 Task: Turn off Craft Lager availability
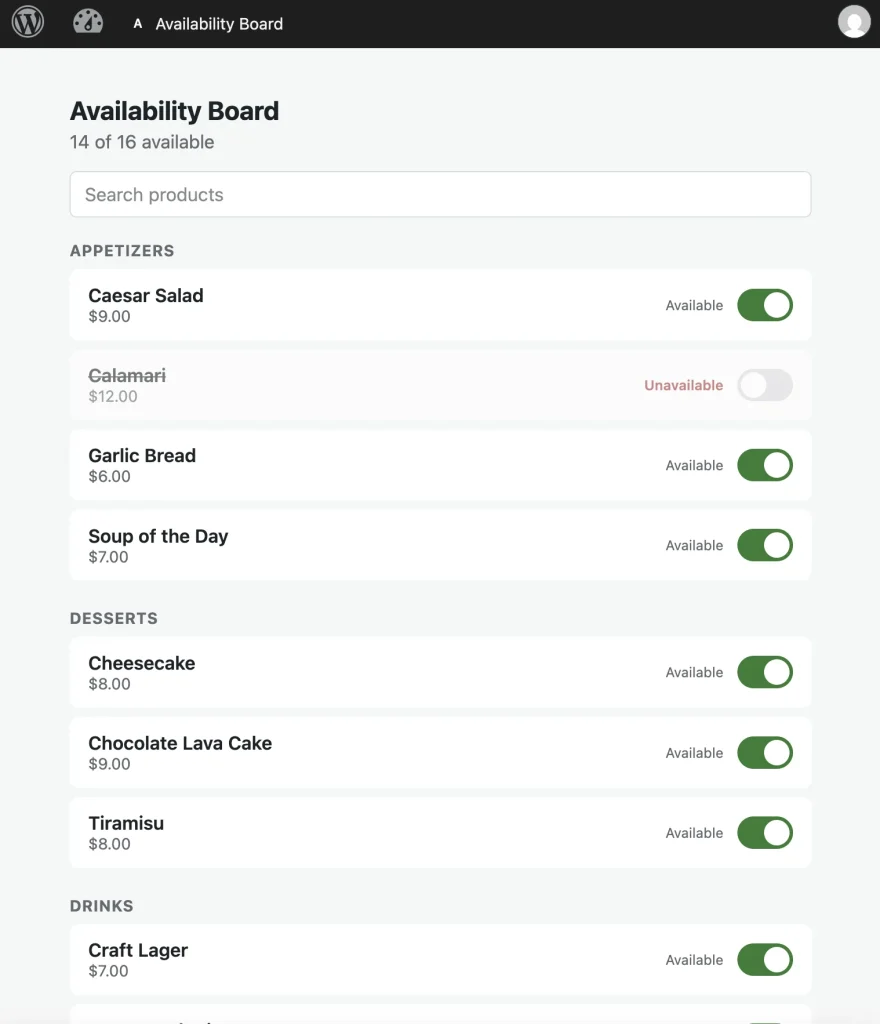(x=764, y=959)
